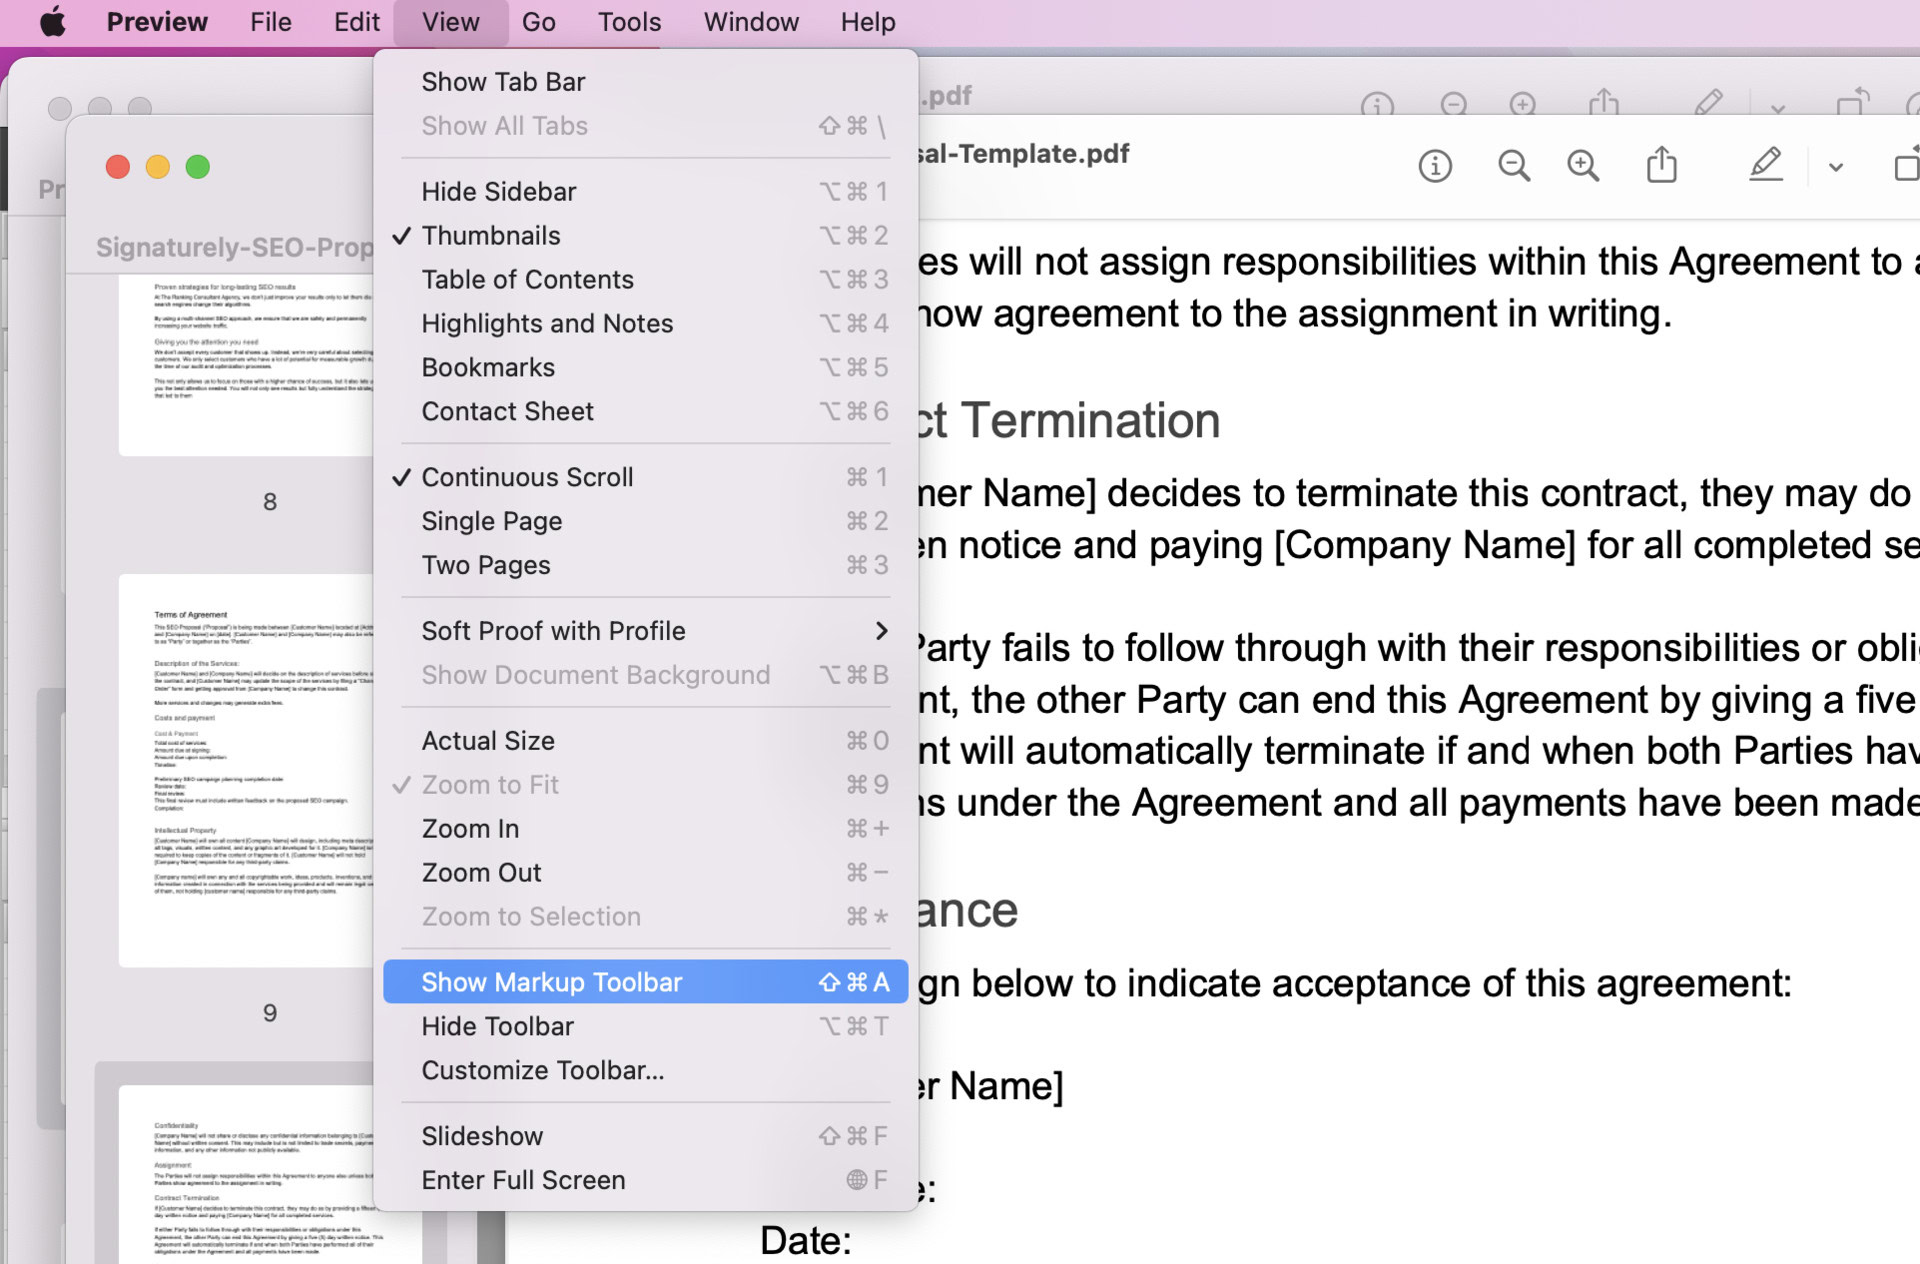
Task: Click the Share/Export icon in toolbar
Action: coord(1663,166)
